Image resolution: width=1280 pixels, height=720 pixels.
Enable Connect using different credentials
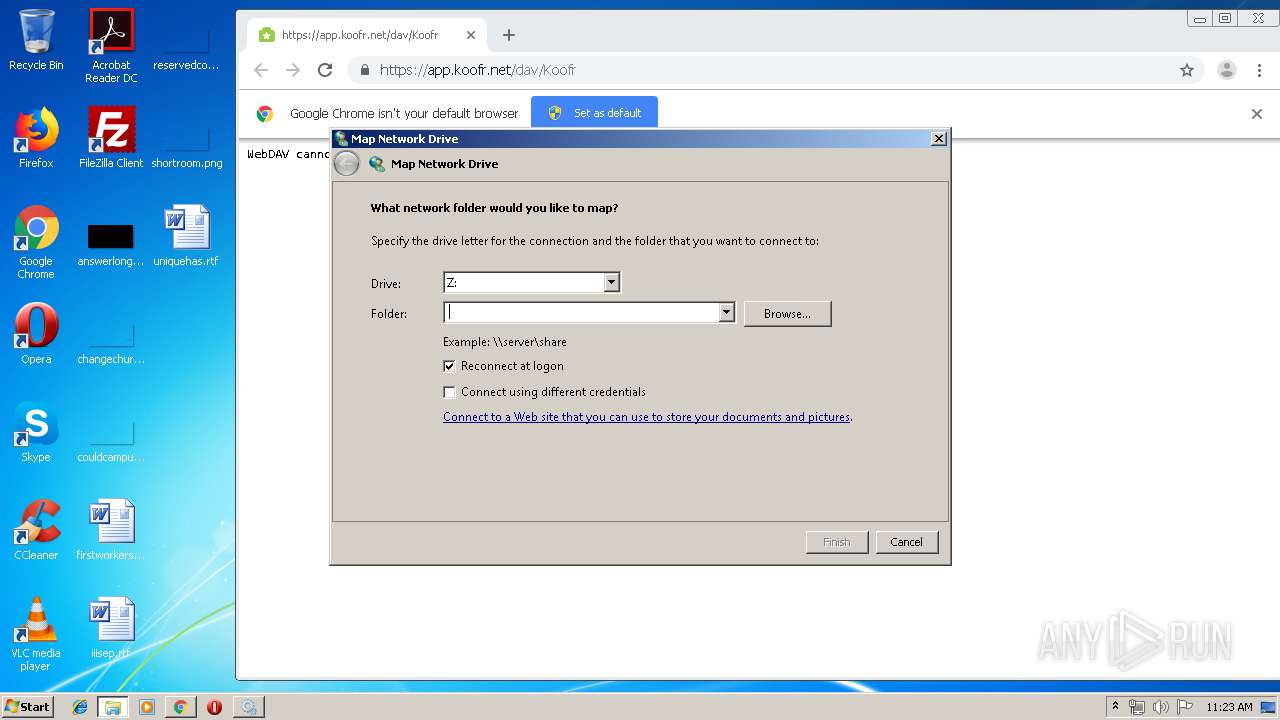449,392
